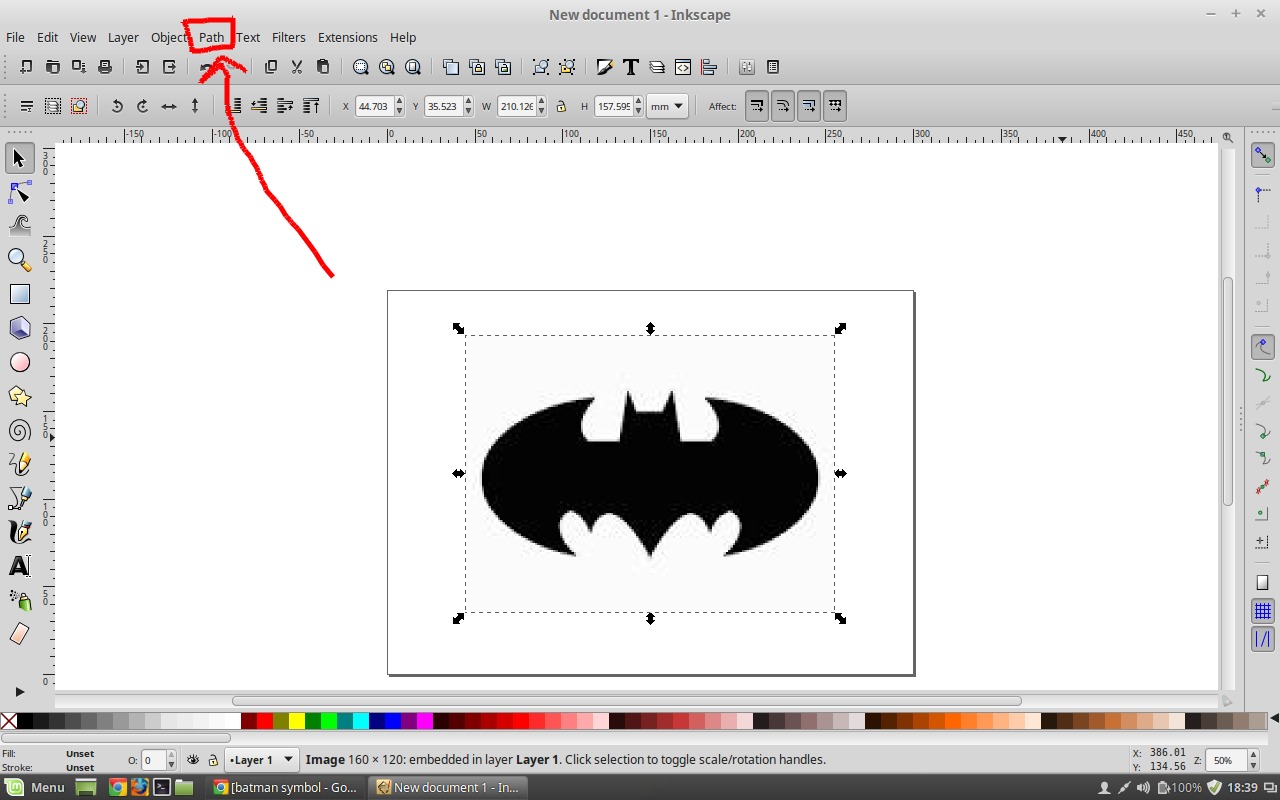
Task: Open the mm units dropdown
Action: click(667, 106)
